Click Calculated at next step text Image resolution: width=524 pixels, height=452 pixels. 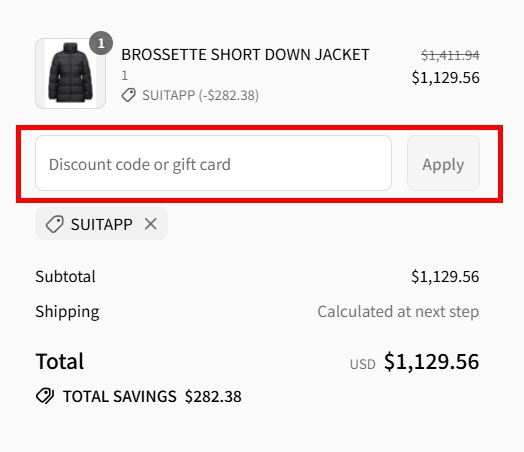[x=398, y=312]
